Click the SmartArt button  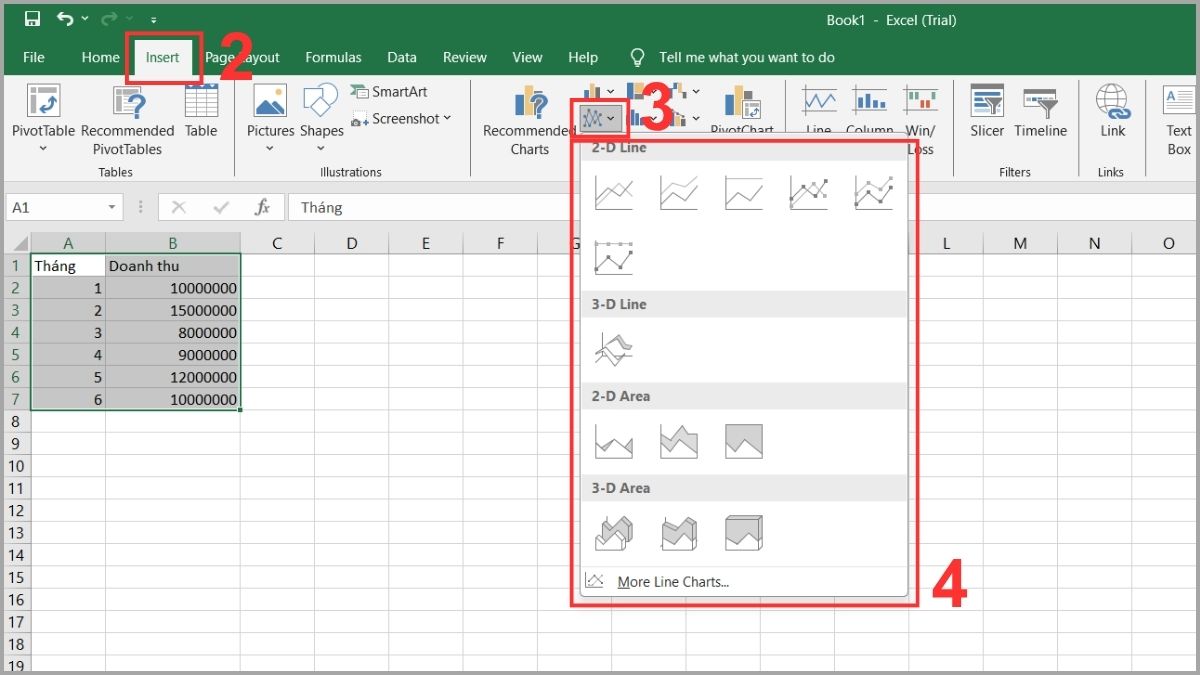(x=389, y=92)
